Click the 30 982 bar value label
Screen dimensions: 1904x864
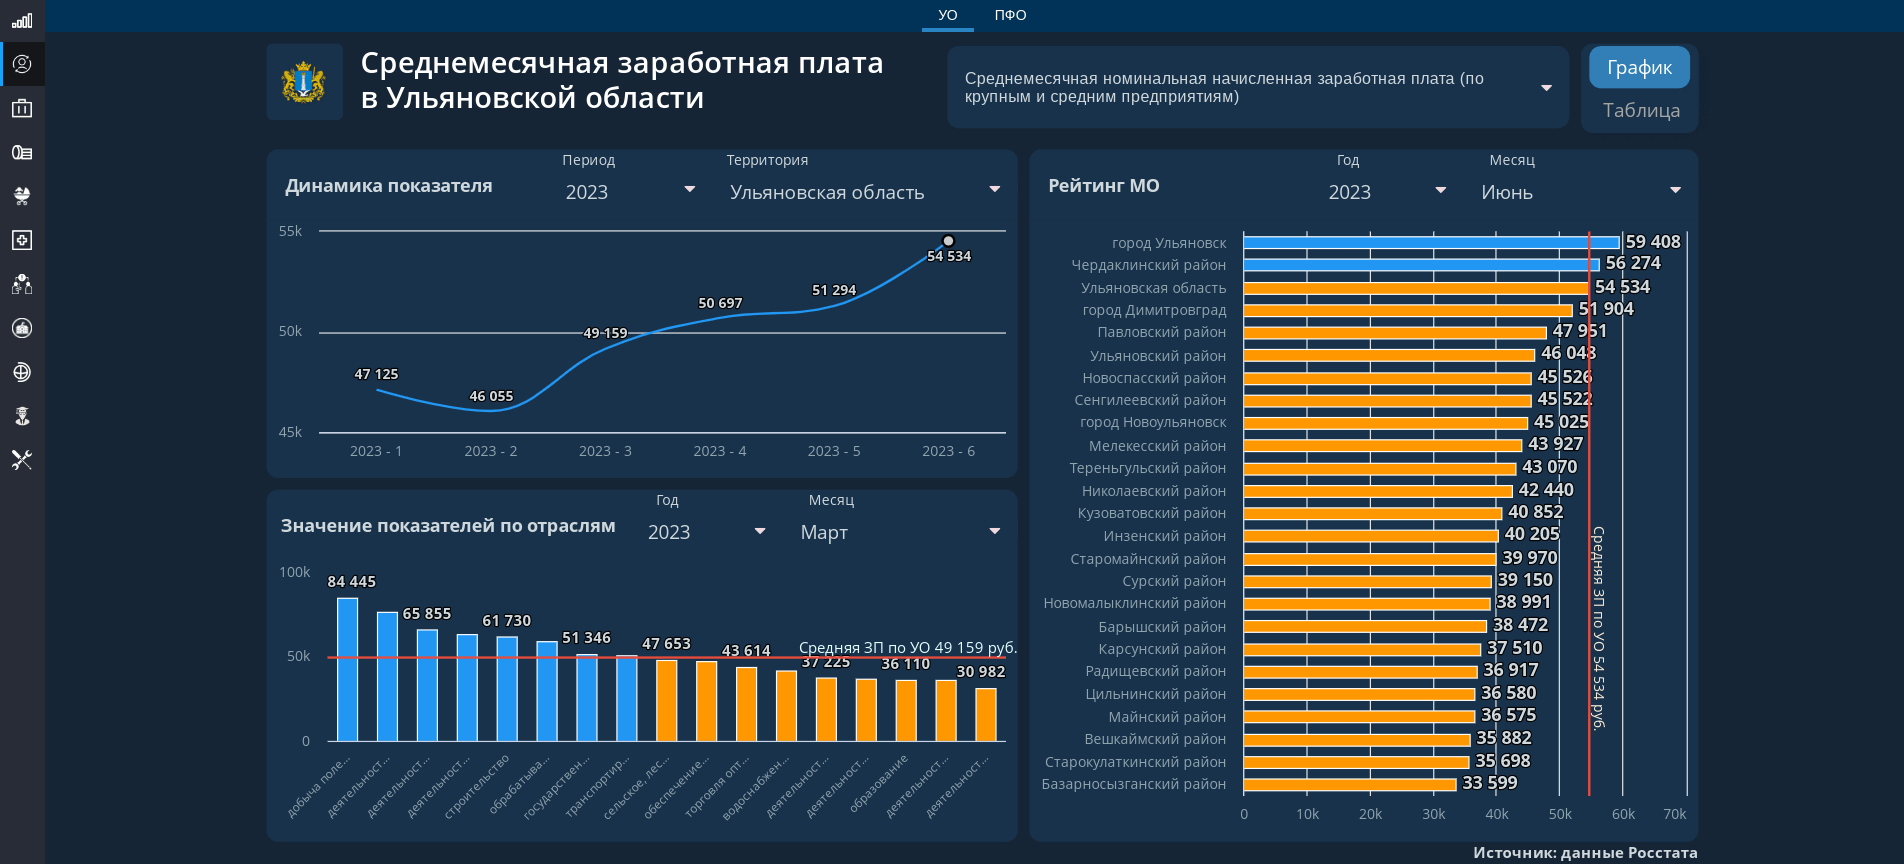tap(981, 672)
